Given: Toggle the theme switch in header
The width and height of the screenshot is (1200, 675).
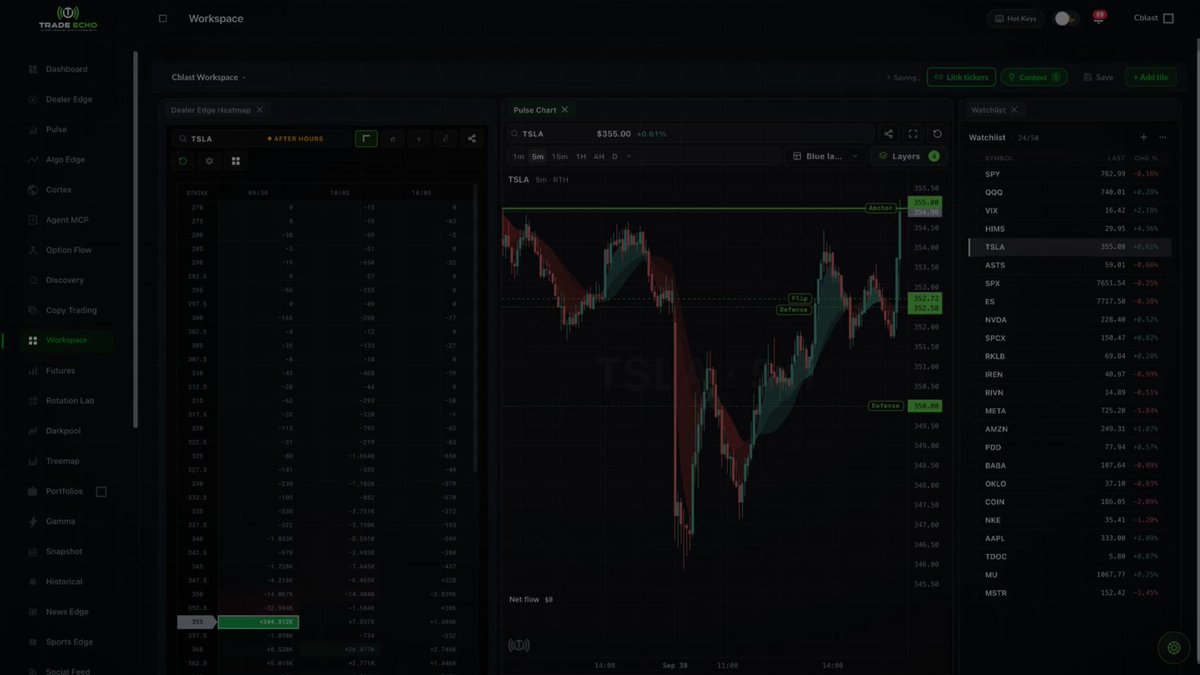Looking at the screenshot, I should (1066, 18).
